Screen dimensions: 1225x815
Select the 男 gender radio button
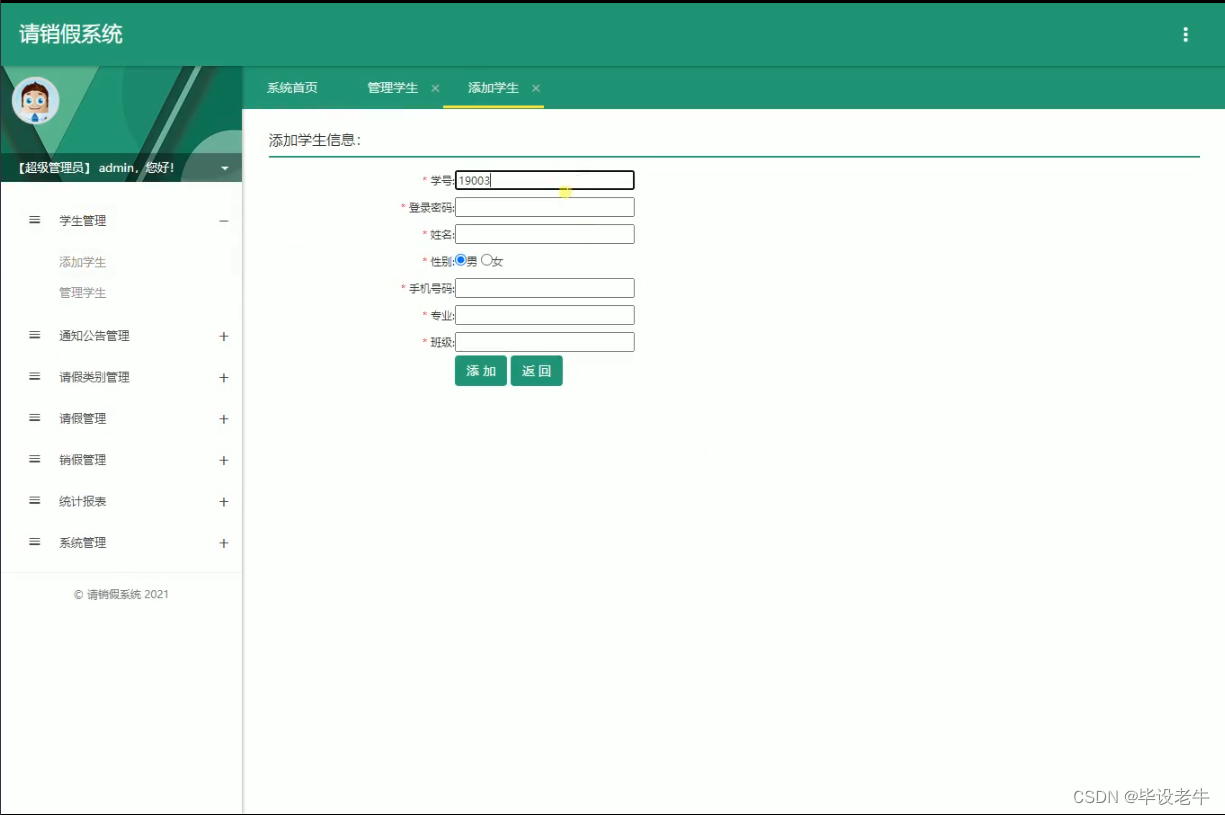pos(461,260)
